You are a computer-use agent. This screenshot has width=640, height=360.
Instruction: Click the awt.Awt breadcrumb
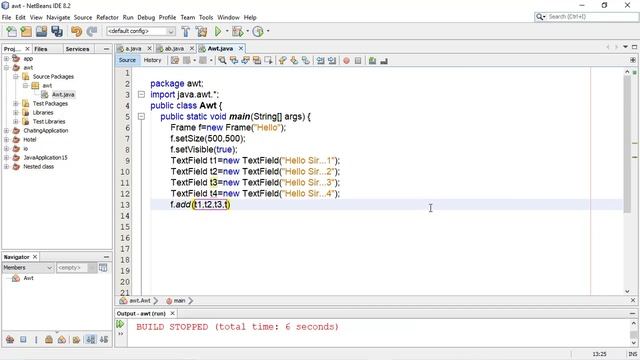(139, 301)
